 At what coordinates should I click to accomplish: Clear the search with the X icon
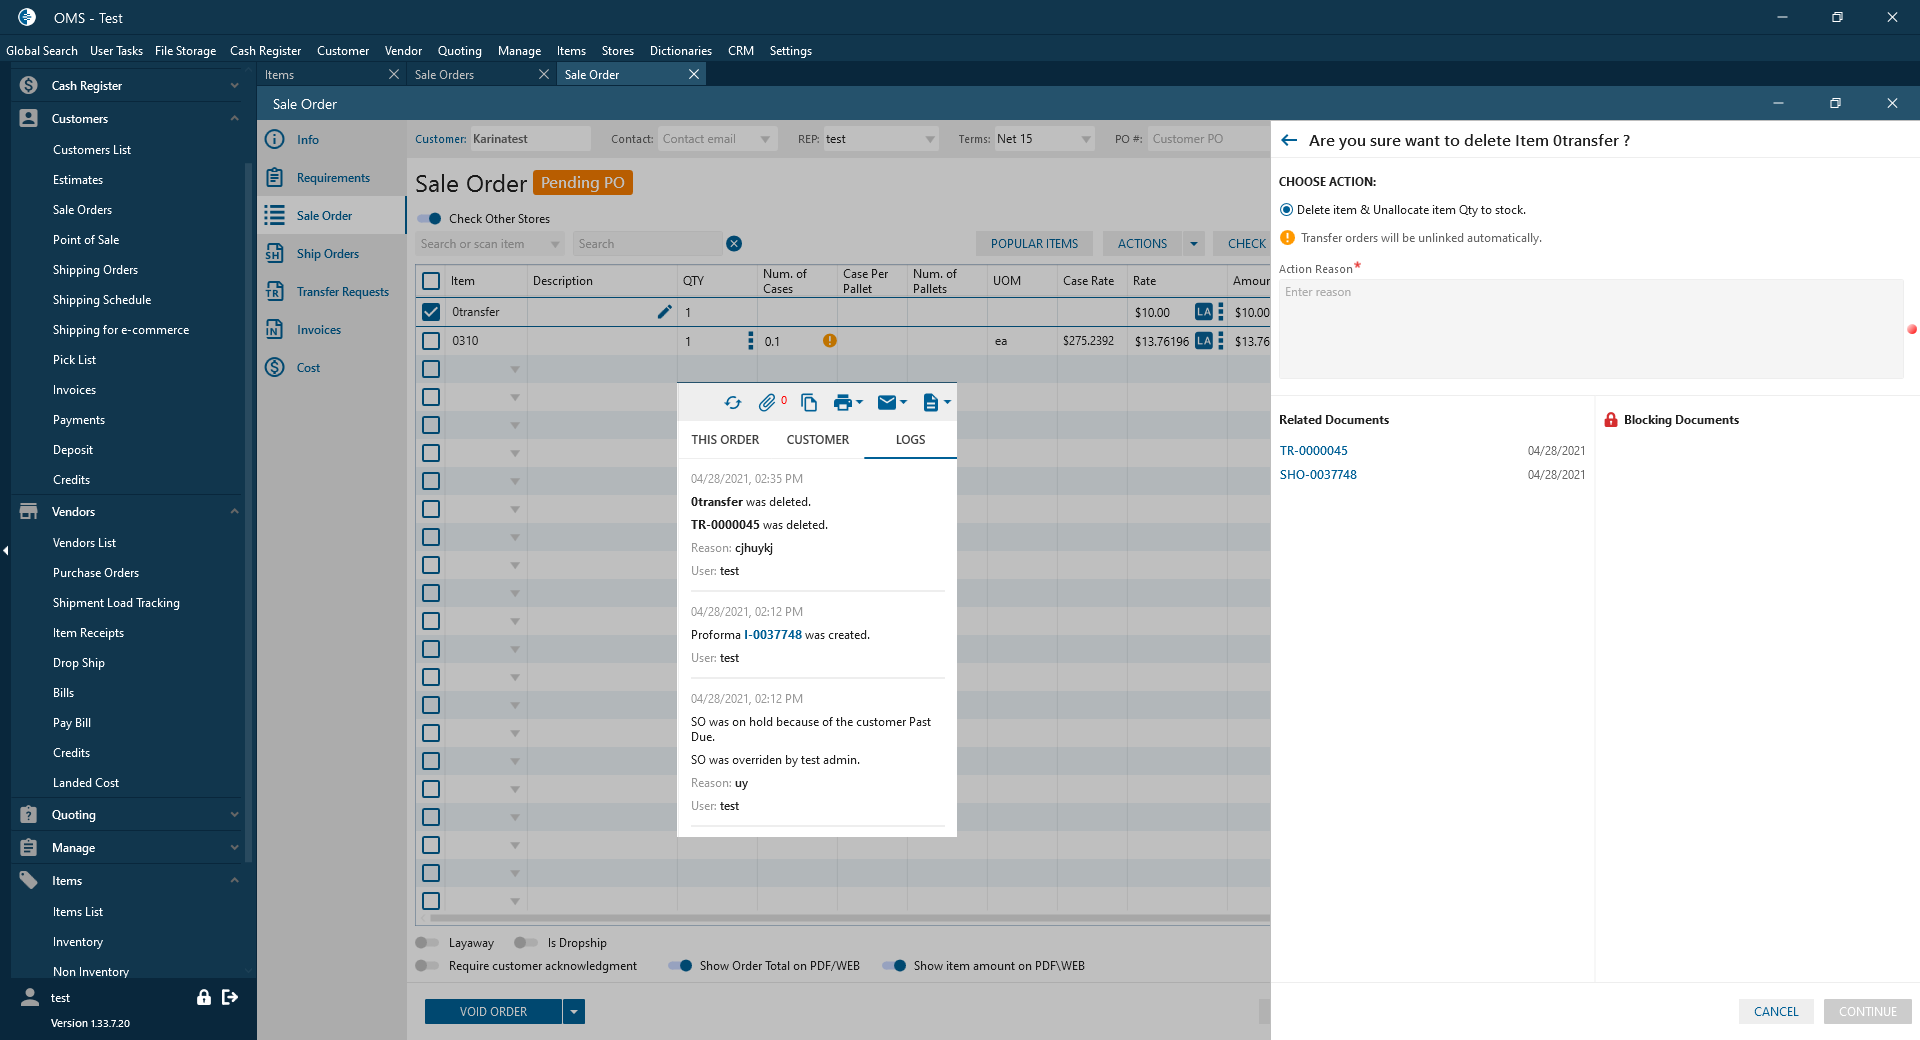734,244
